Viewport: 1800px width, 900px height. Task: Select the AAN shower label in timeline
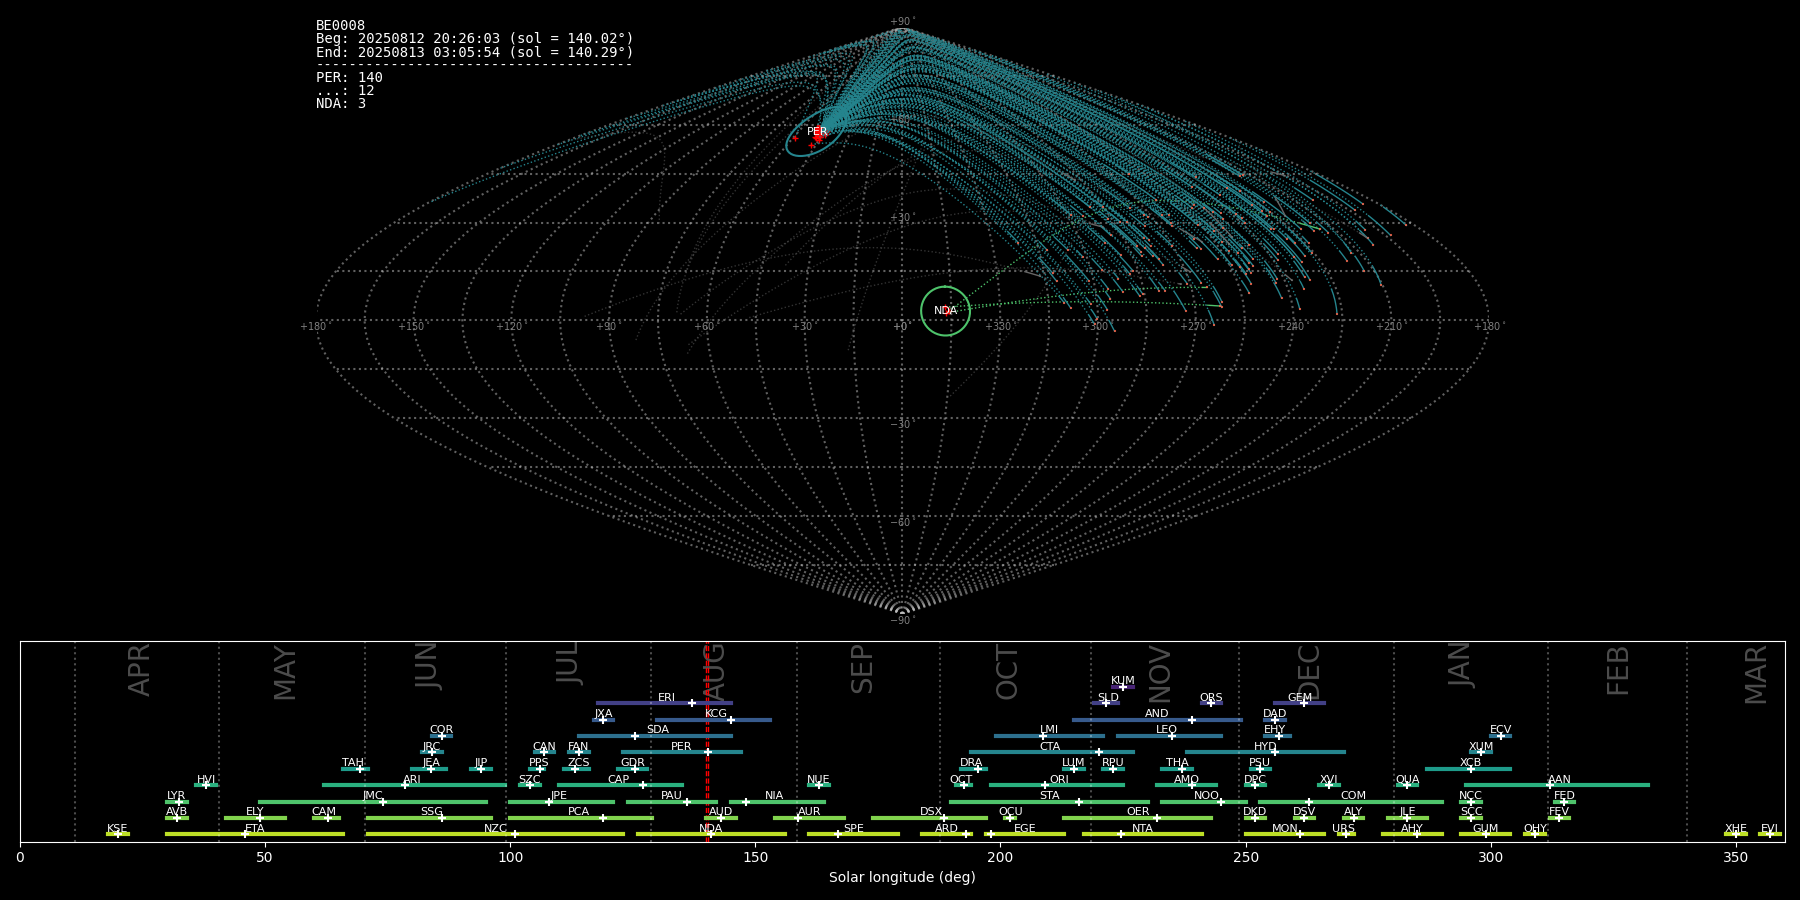[x=1559, y=780]
